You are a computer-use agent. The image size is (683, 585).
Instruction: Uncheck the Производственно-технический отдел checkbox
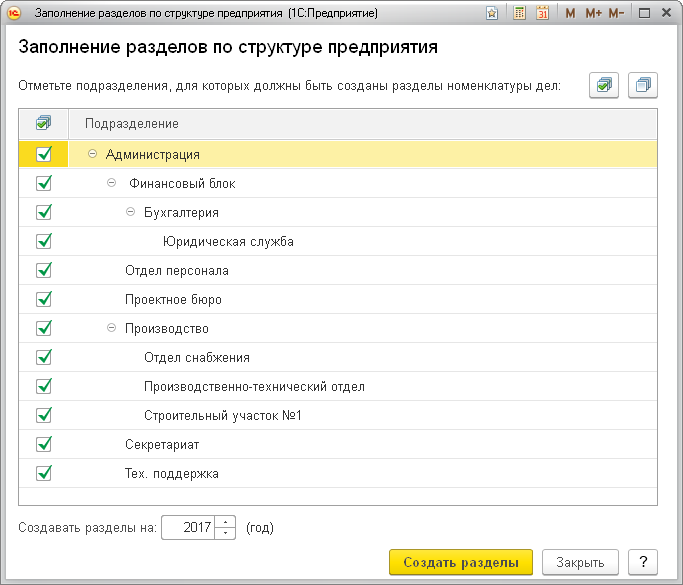[44, 386]
